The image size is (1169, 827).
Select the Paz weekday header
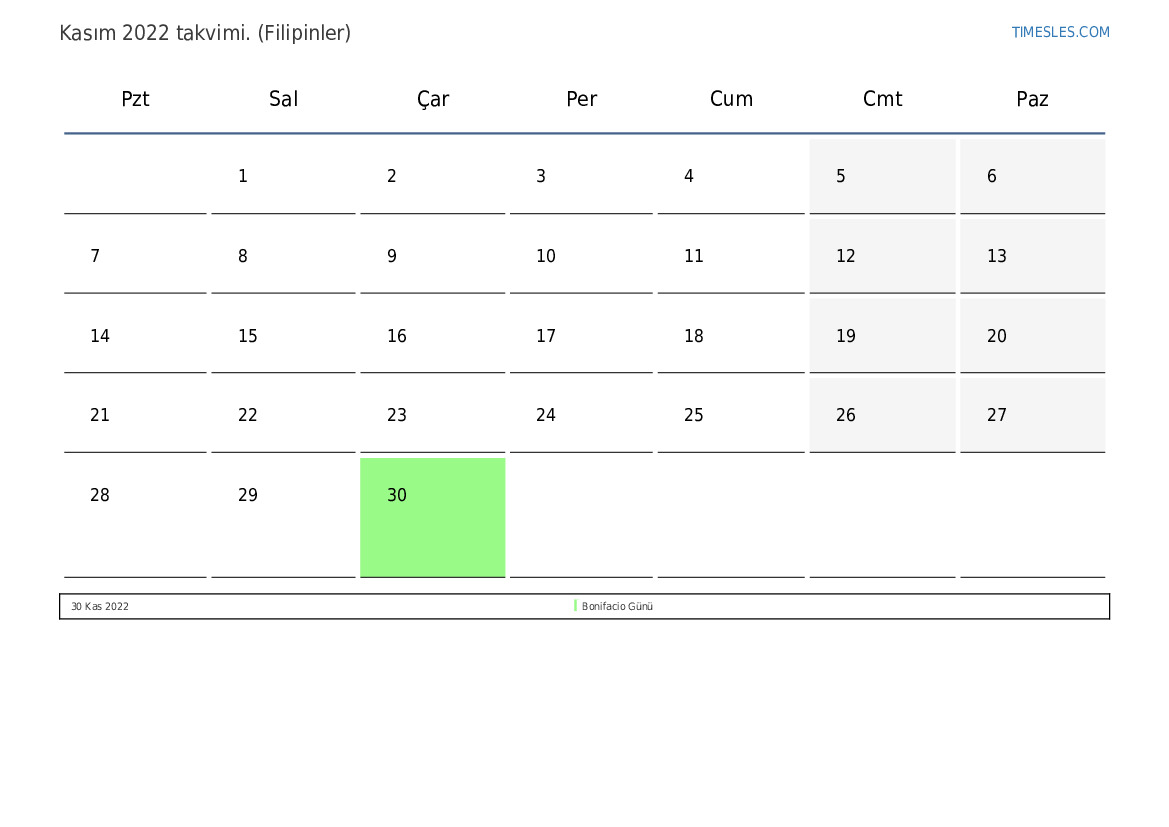point(1032,99)
